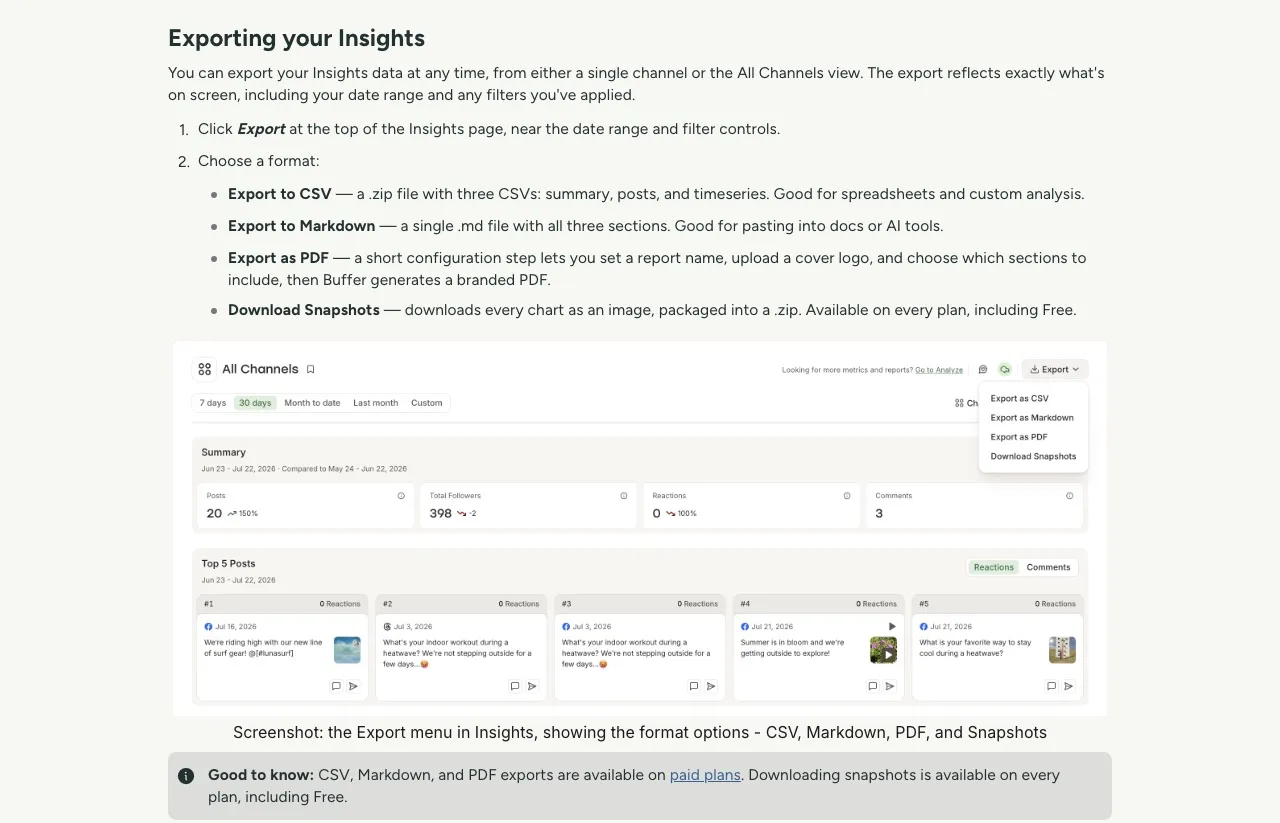This screenshot has height=823, width=1280.
Task: Click the send icon on post #3
Action: 711,686
